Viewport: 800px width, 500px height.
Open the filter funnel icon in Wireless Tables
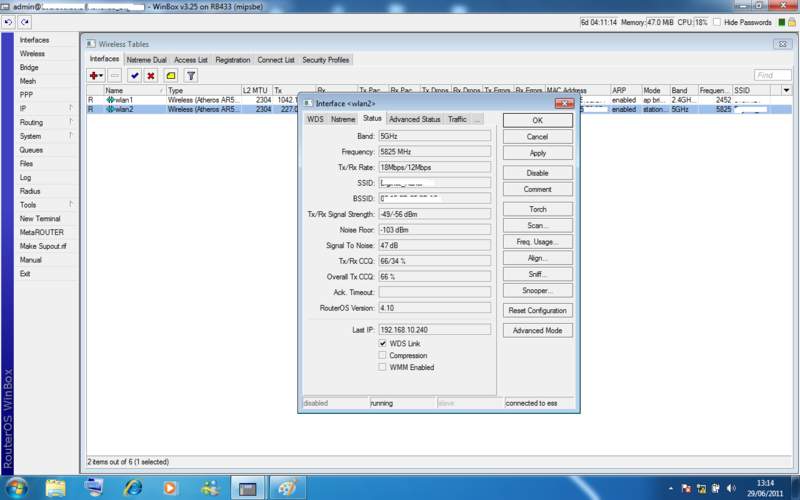coord(190,75)
